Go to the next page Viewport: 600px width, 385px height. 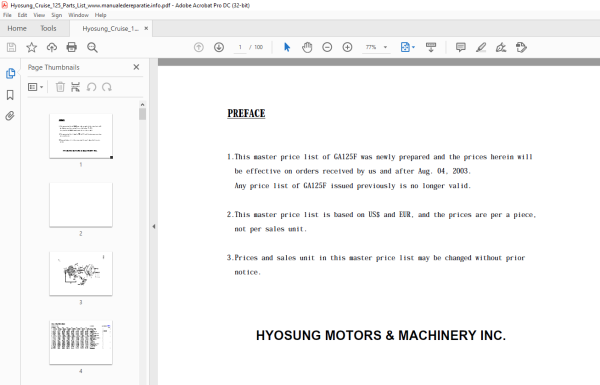pos(219,47)
